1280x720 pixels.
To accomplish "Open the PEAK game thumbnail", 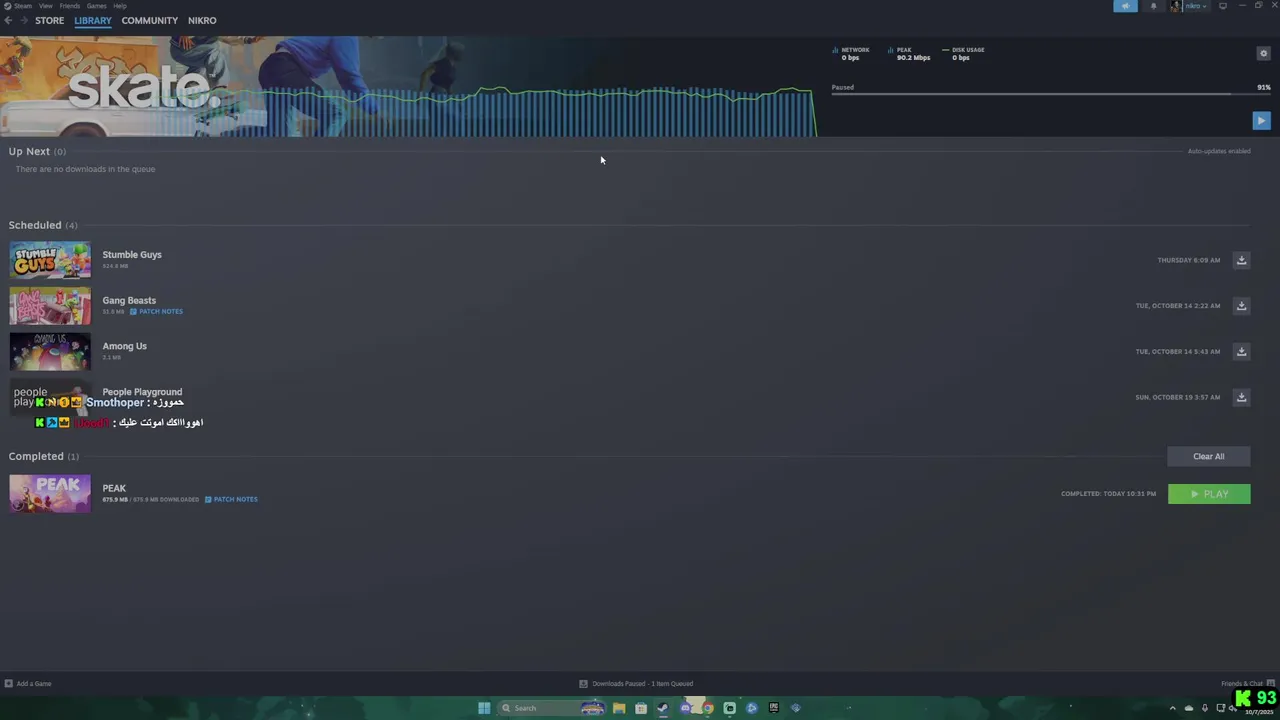I will tap(50, 494).
